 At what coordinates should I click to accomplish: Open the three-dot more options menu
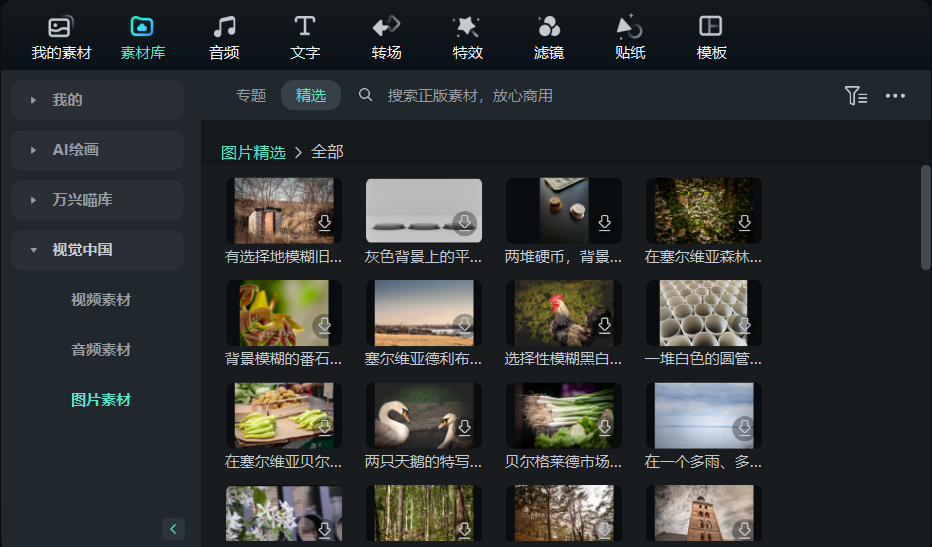895,95
